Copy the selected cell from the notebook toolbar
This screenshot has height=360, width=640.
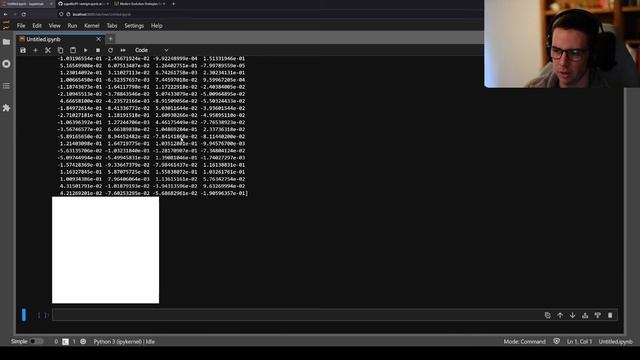tap(60, 50)
